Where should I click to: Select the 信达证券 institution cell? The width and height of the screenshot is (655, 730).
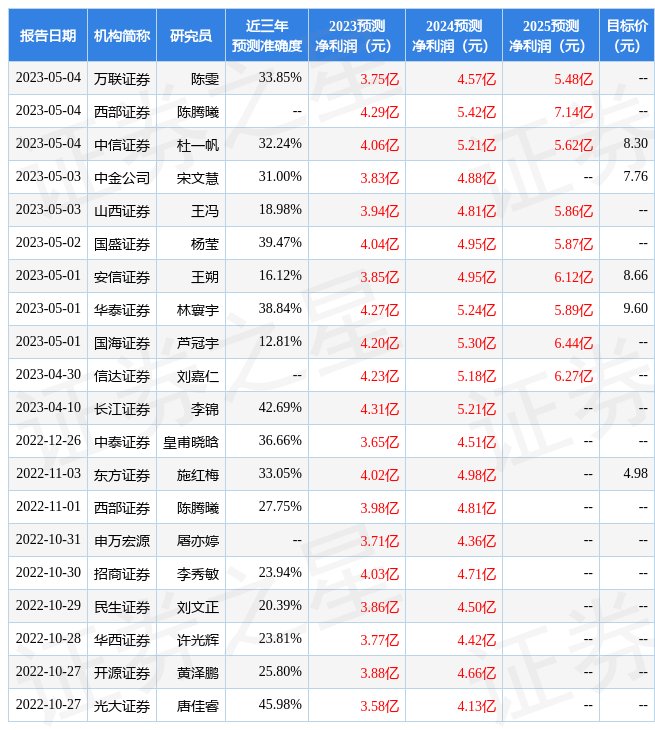[122, 376]
